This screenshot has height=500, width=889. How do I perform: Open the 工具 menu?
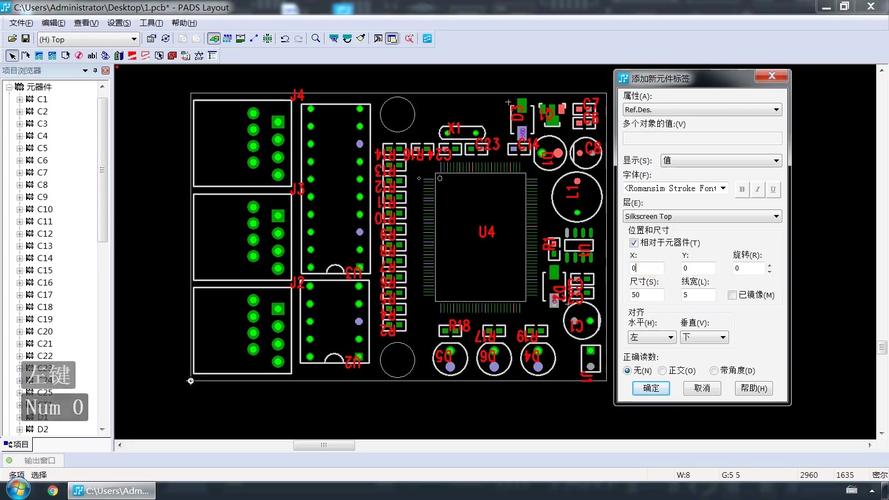point(150,23)
